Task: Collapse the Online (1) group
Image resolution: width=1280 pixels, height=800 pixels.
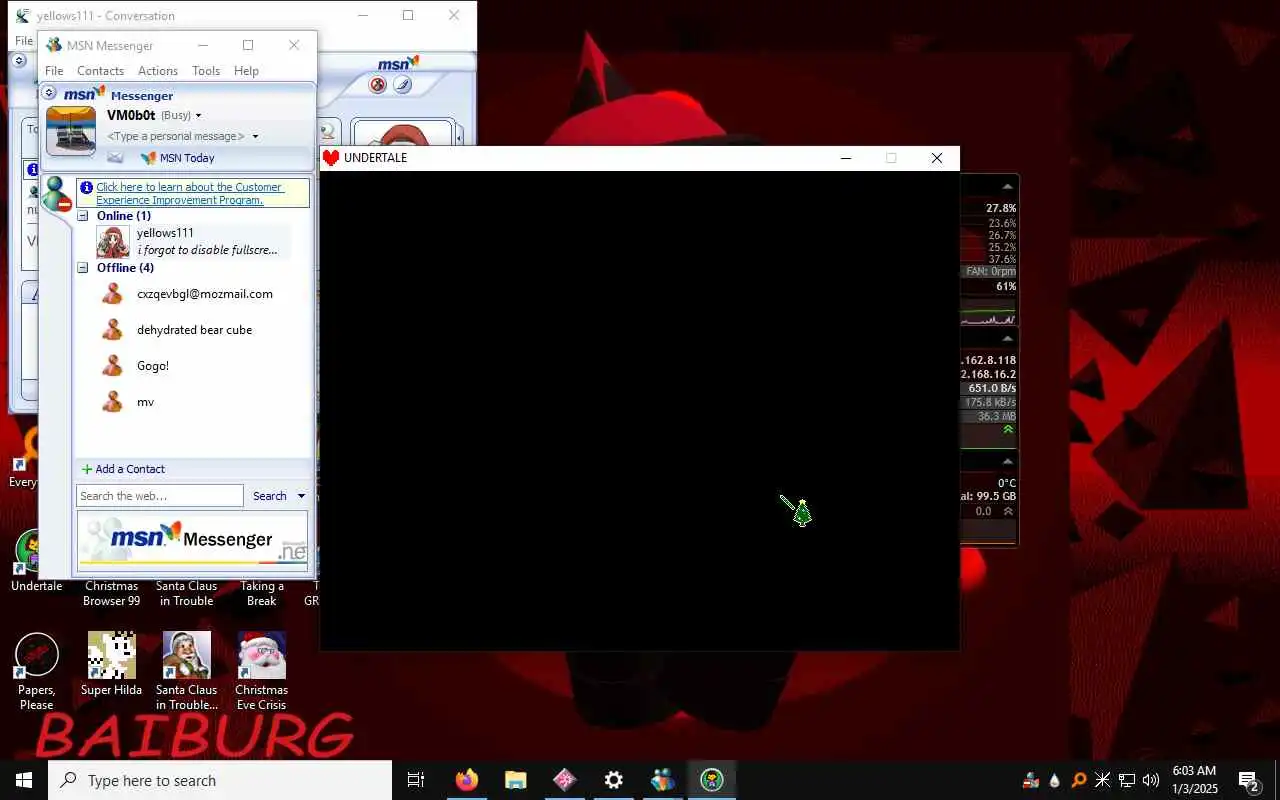Action: (x=83, y=216)
